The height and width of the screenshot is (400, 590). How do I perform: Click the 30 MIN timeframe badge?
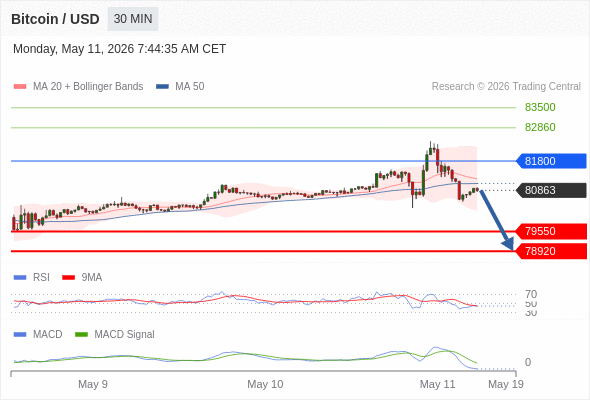(x=133, y=19)
